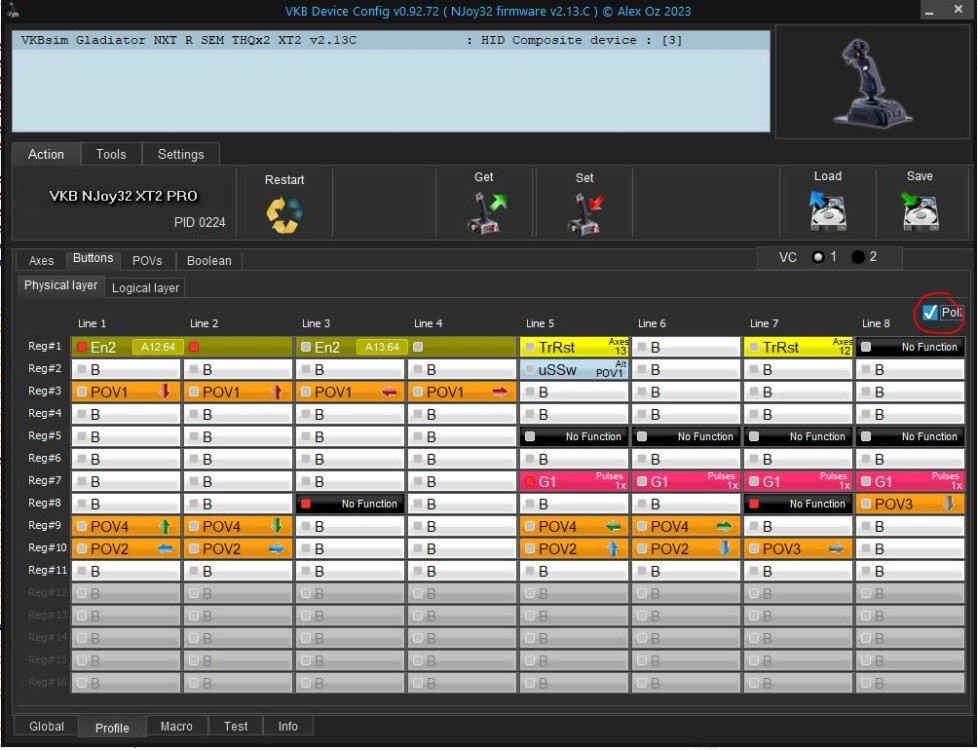The height and width of the screenshot is (750, 978).
Task: Click TrRst Axes 13 cell in Line 5
Action: [574, 347]
